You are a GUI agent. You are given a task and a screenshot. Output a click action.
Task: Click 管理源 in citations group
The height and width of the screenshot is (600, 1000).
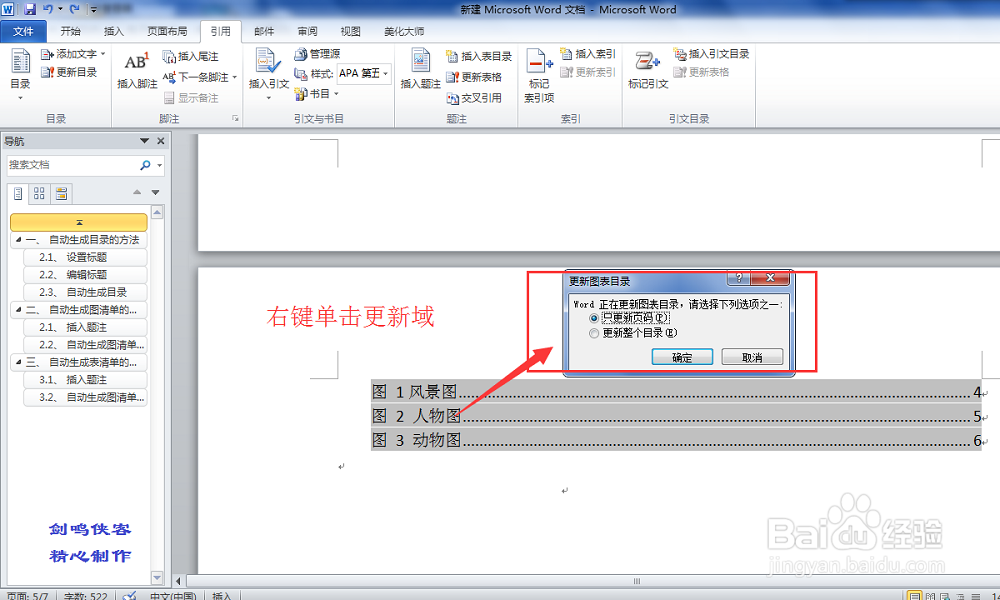pos(317,54)
